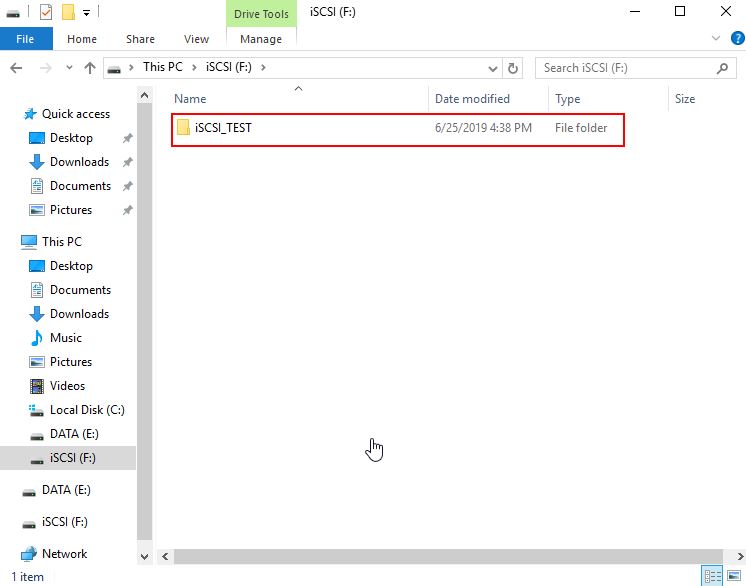Viewport: 746px width, 586px height.
Task: Switch to the Home ribbon tab
Action: [82, 39]
